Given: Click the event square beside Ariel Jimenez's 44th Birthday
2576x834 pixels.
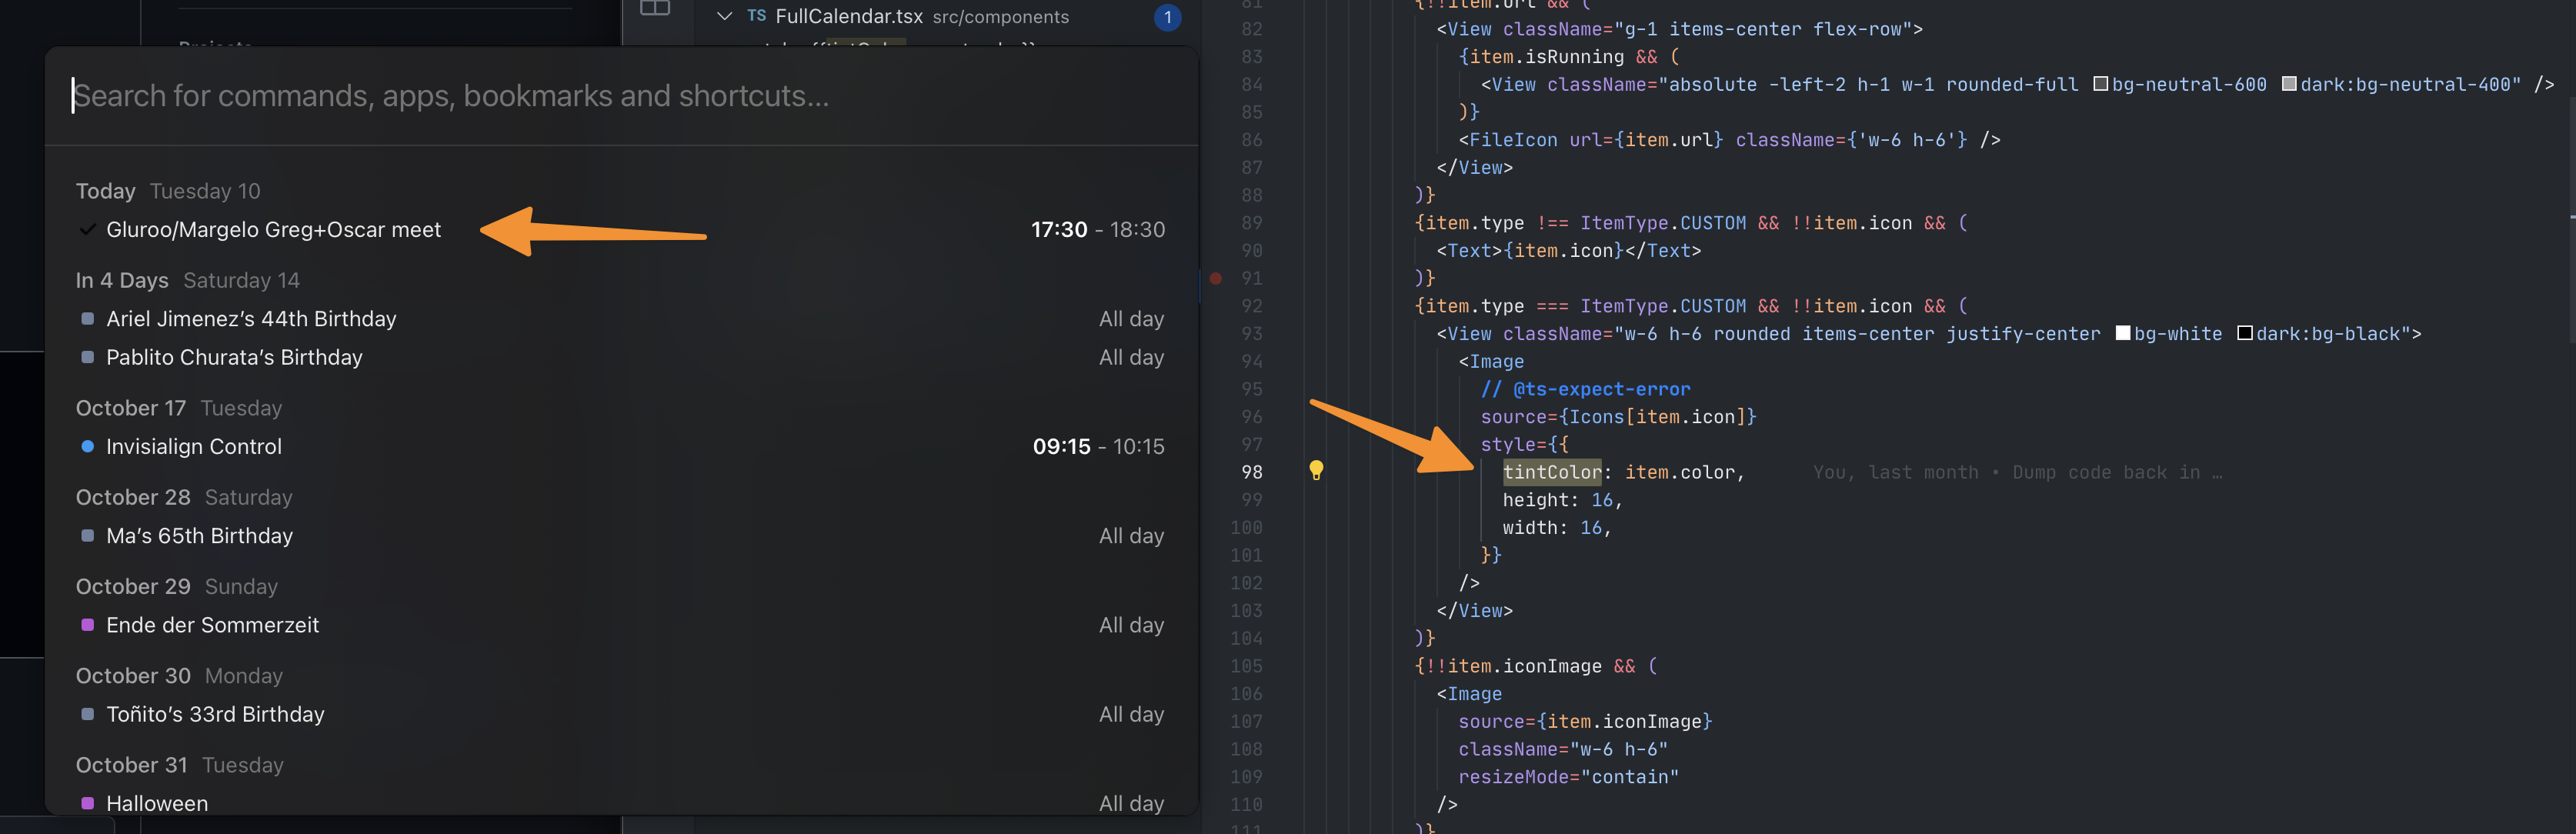Looking at the screenshot, I should pyautogui.click(x=86, y=318).
